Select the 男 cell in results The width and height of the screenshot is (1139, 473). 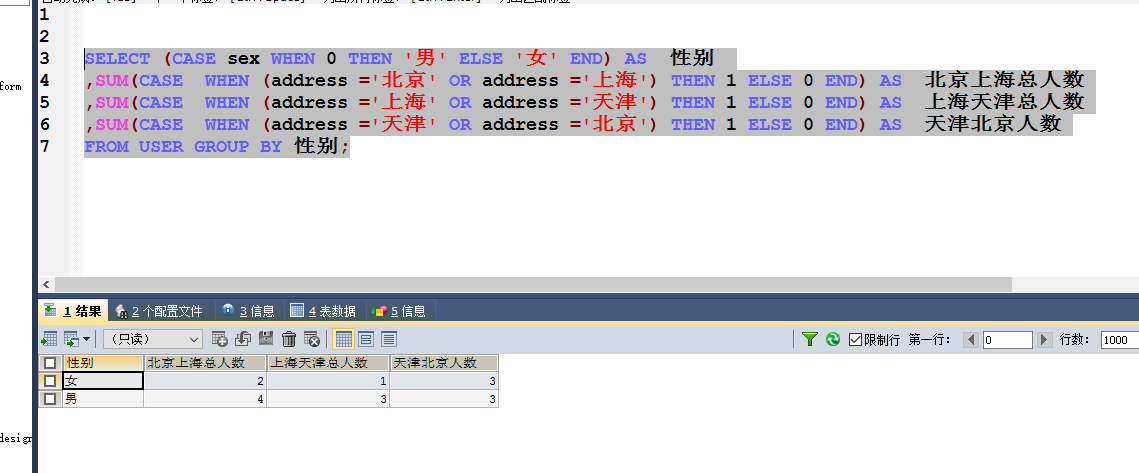click(x=102, y=398)
